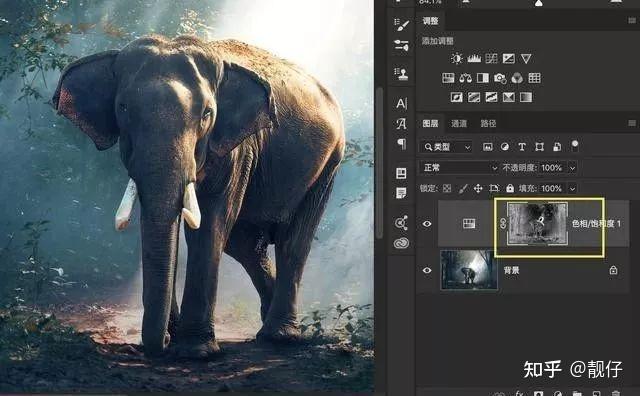The image size is (640, 396).
Task: Add an Invert adjustment
Action: [x=456, y=97]
